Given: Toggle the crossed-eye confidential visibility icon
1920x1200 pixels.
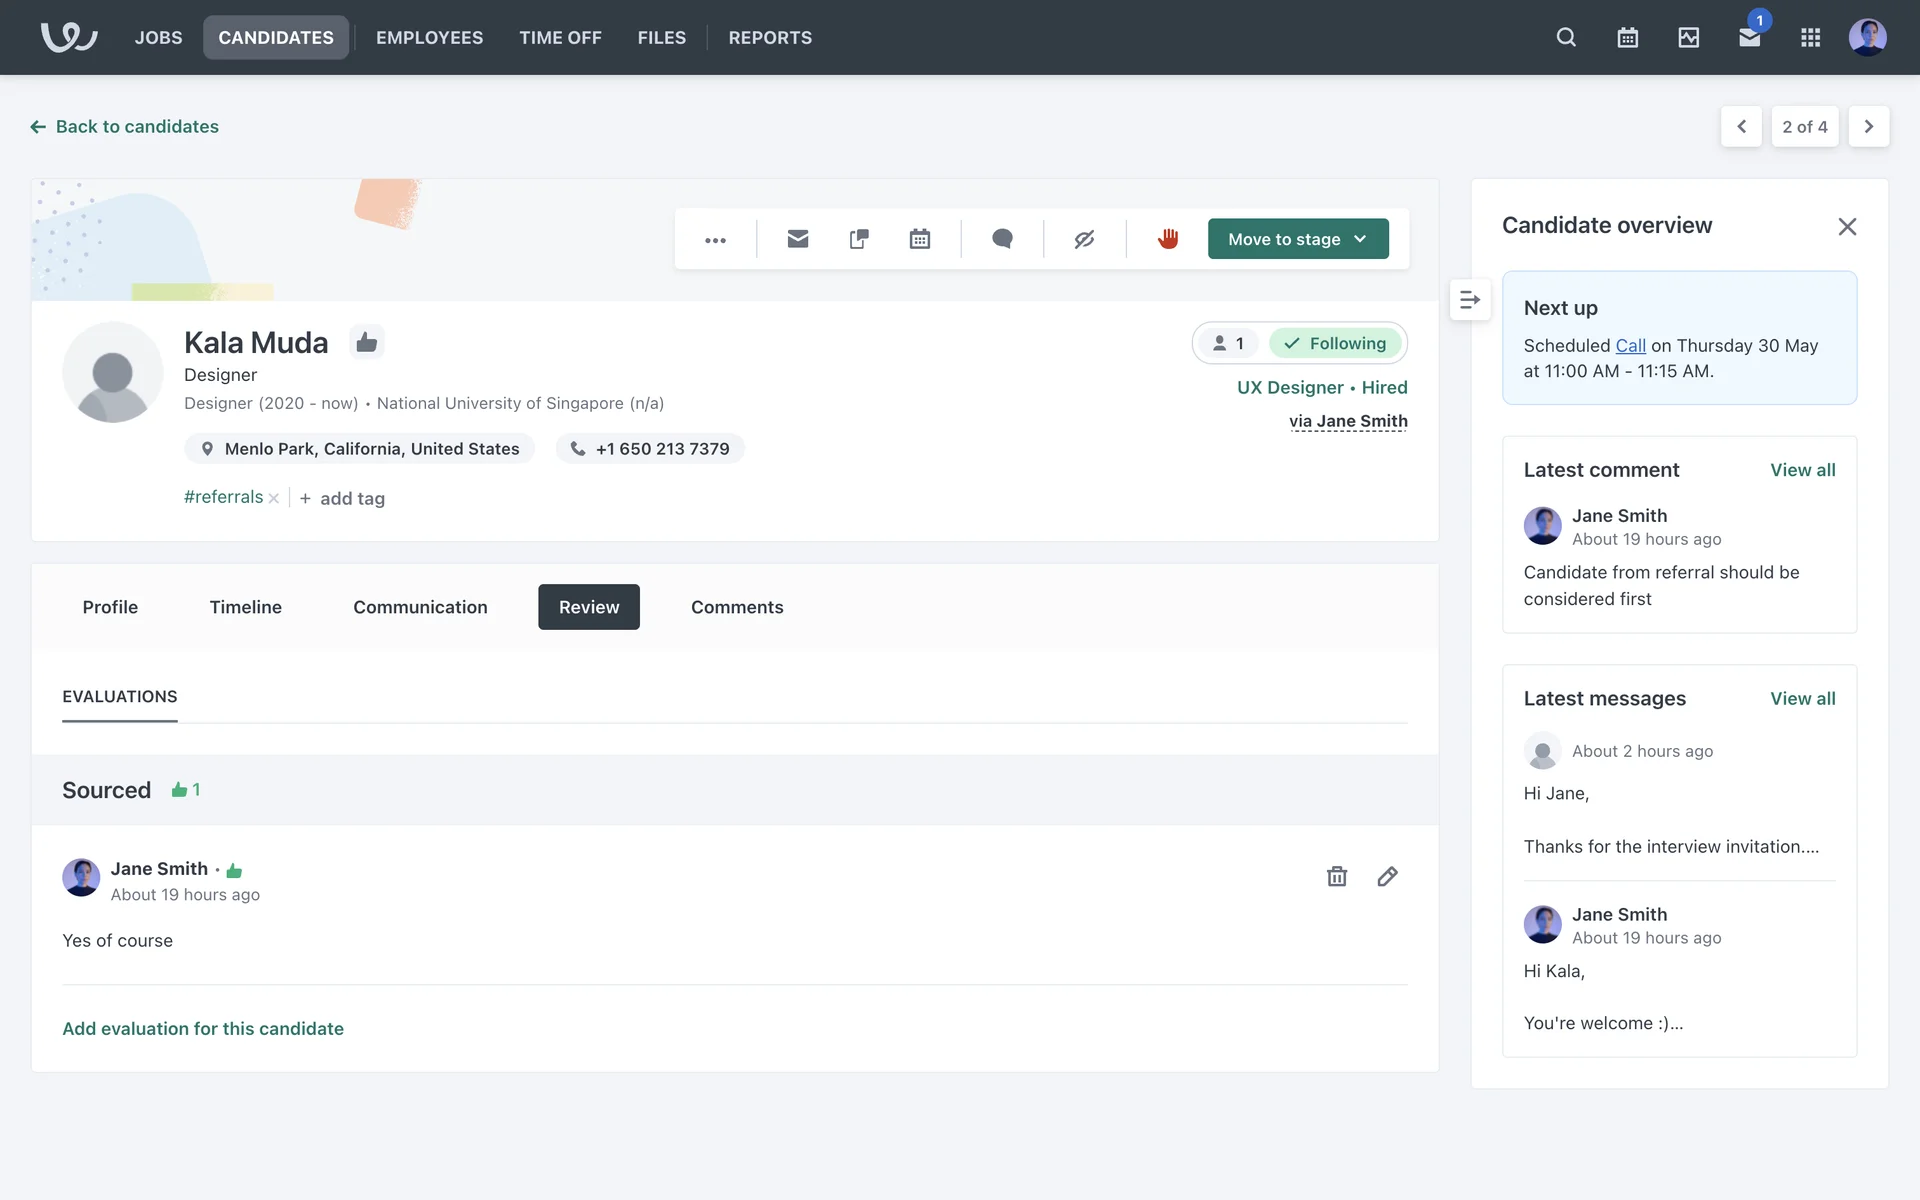Looking at the screenshot, I should pyautogui.click(x=1084, y=239).
